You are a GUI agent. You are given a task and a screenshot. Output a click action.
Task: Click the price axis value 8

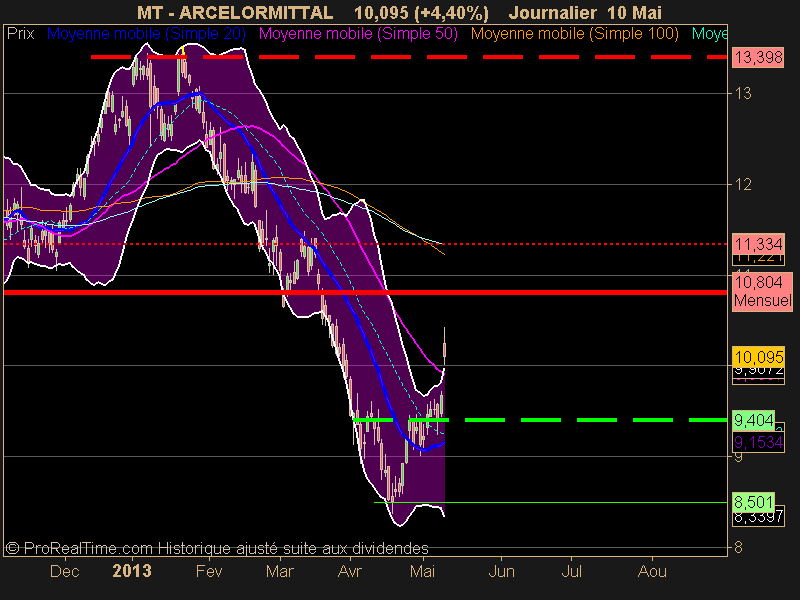click(x=738, y=547)
